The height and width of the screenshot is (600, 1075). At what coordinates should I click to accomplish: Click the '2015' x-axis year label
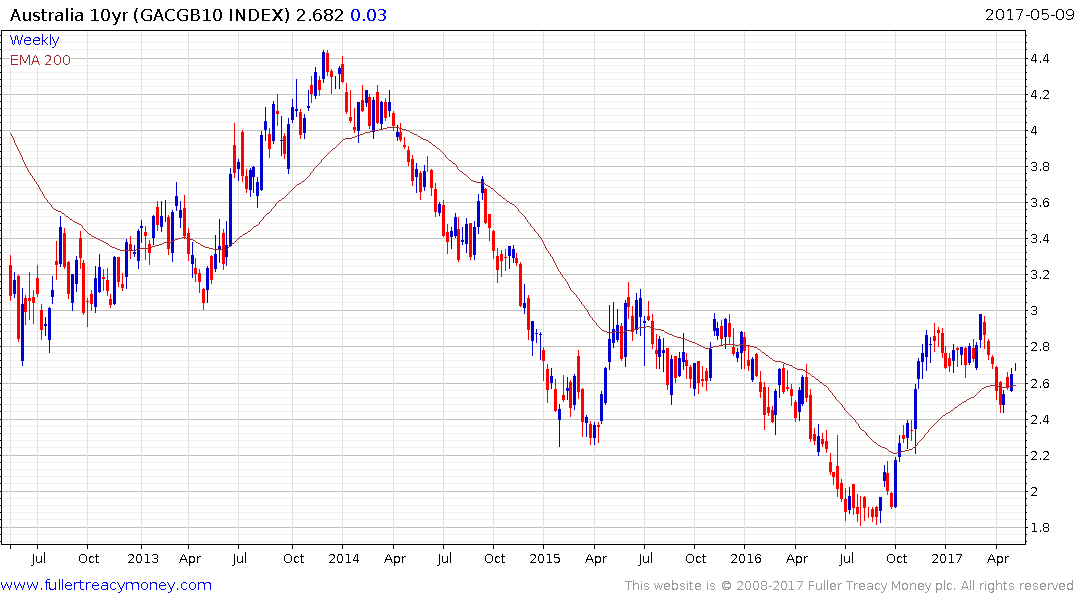[x=545, y=558]
